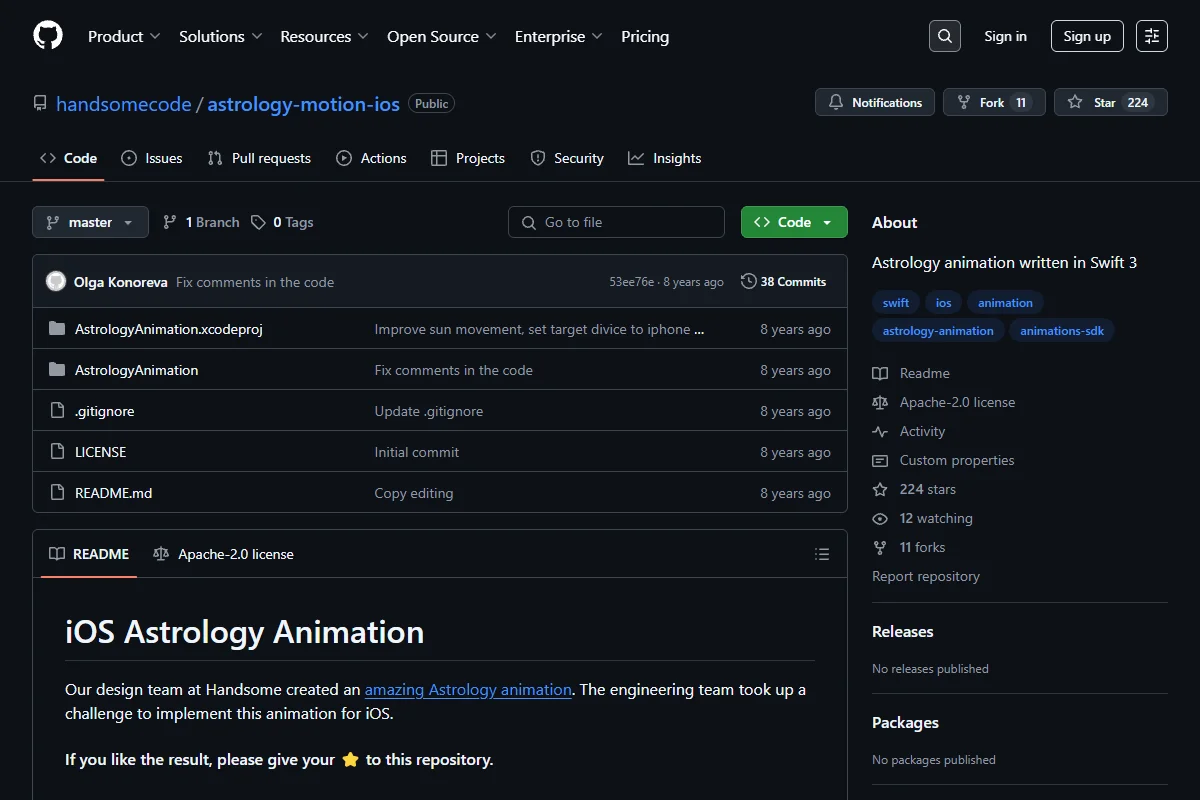
Task: Switch to the Apache-2.0 license tab
Action: pyautogui.click(x=224, y=554)
